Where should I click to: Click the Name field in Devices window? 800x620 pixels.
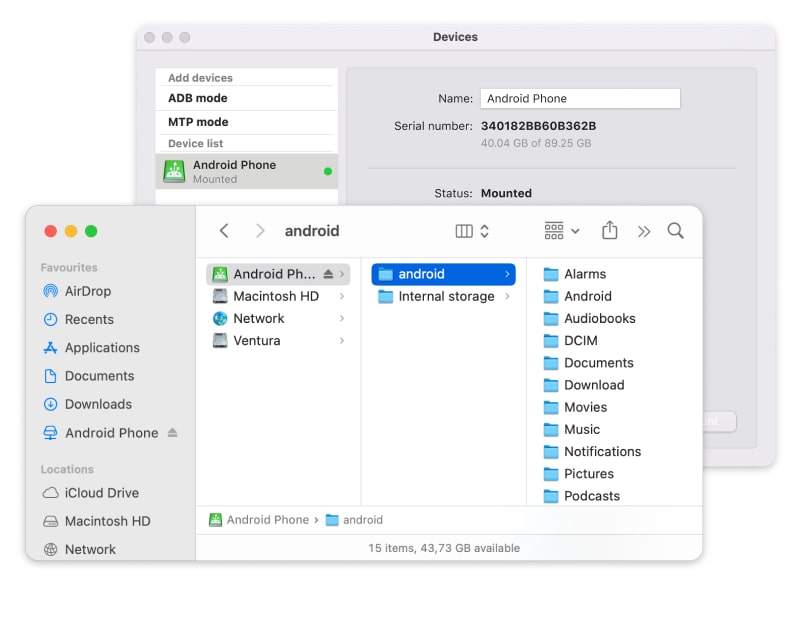pyautogui.click(x=580, y=98)
